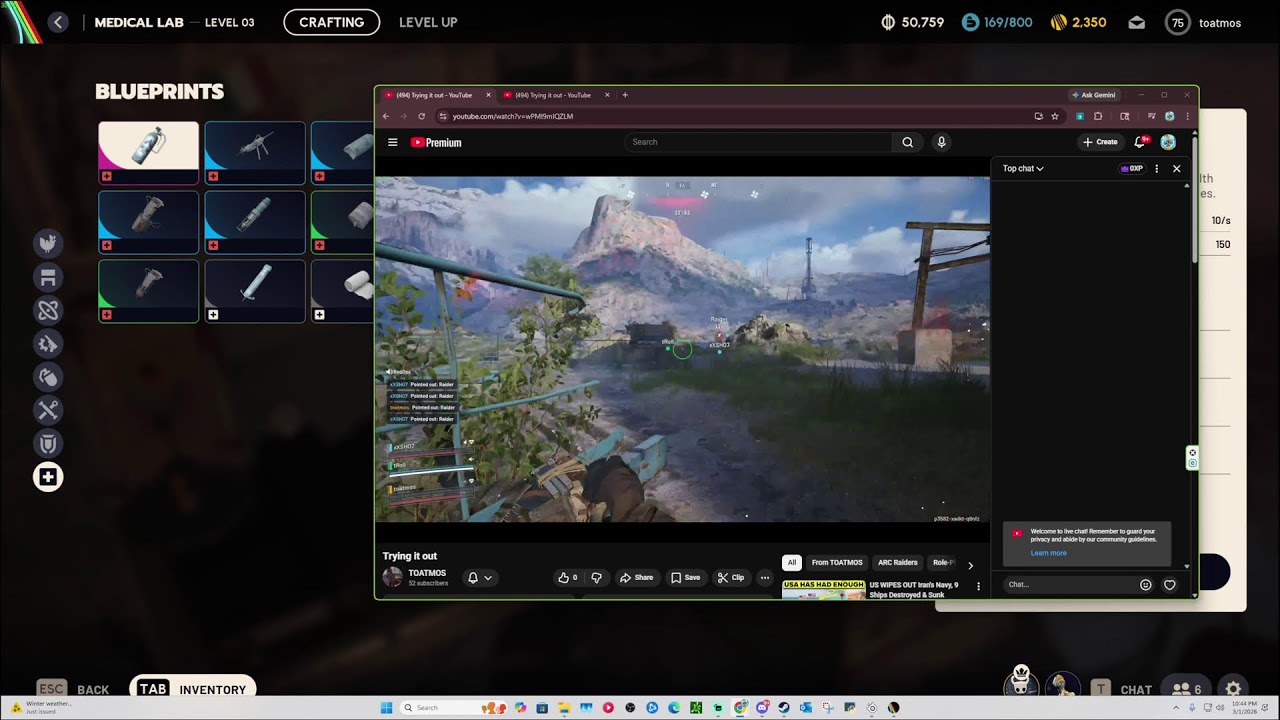Viewport: 1280px width, 720px height.
Task: Go to YouTube Premium home logo
Action: click(436, 142)
